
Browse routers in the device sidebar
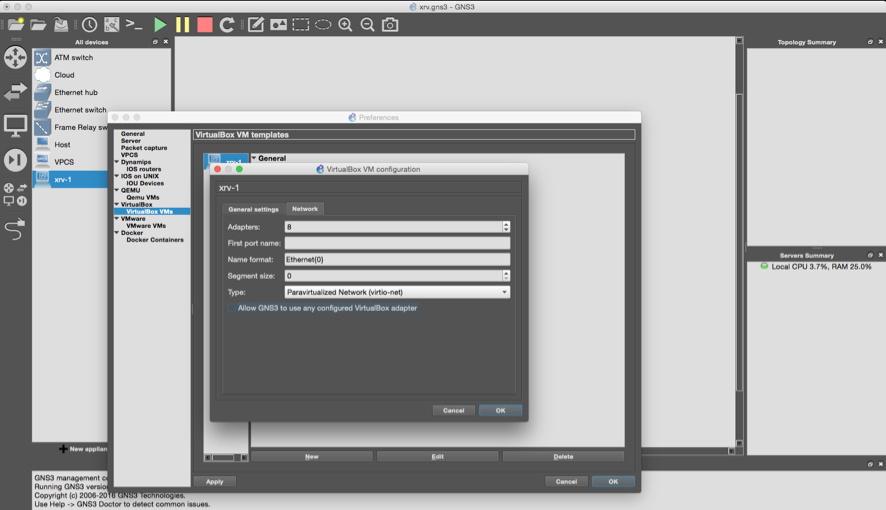(x=15, y=57)
